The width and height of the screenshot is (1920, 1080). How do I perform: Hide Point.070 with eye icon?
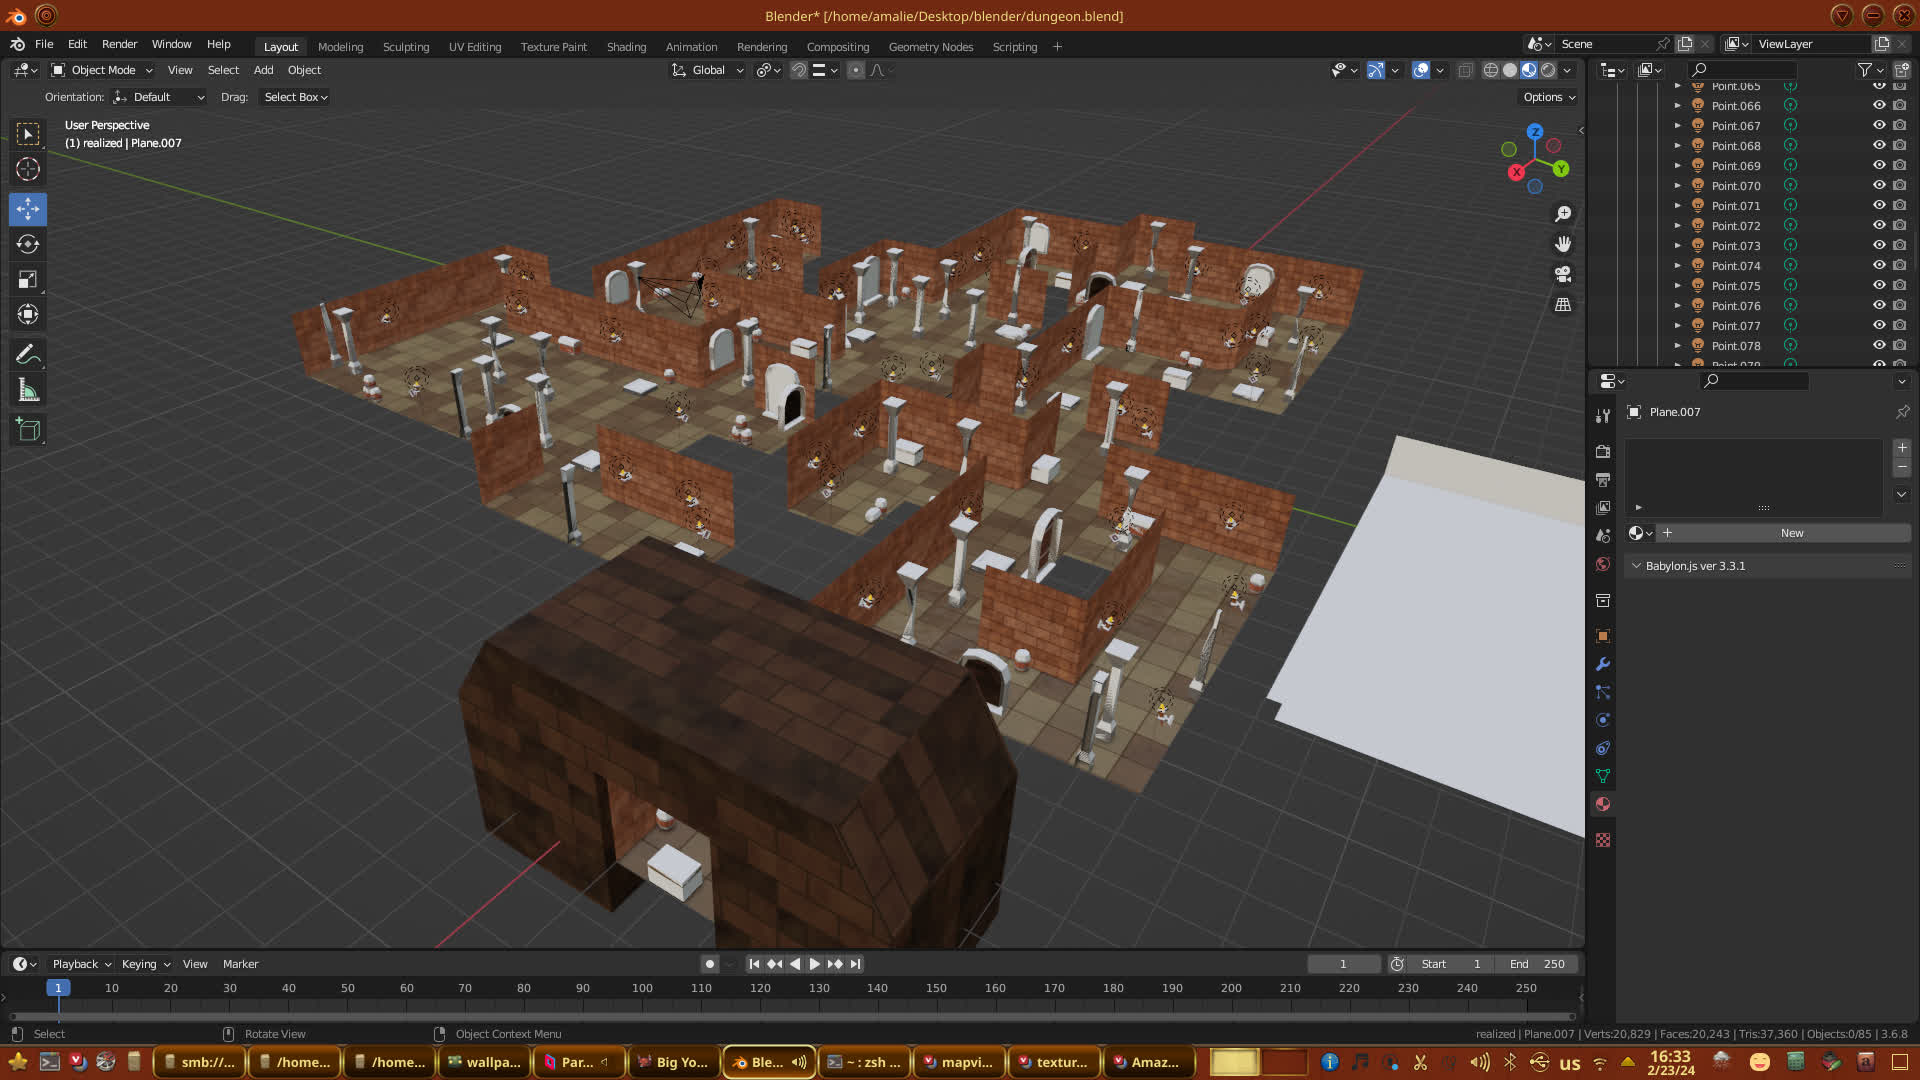[1879, 186]
